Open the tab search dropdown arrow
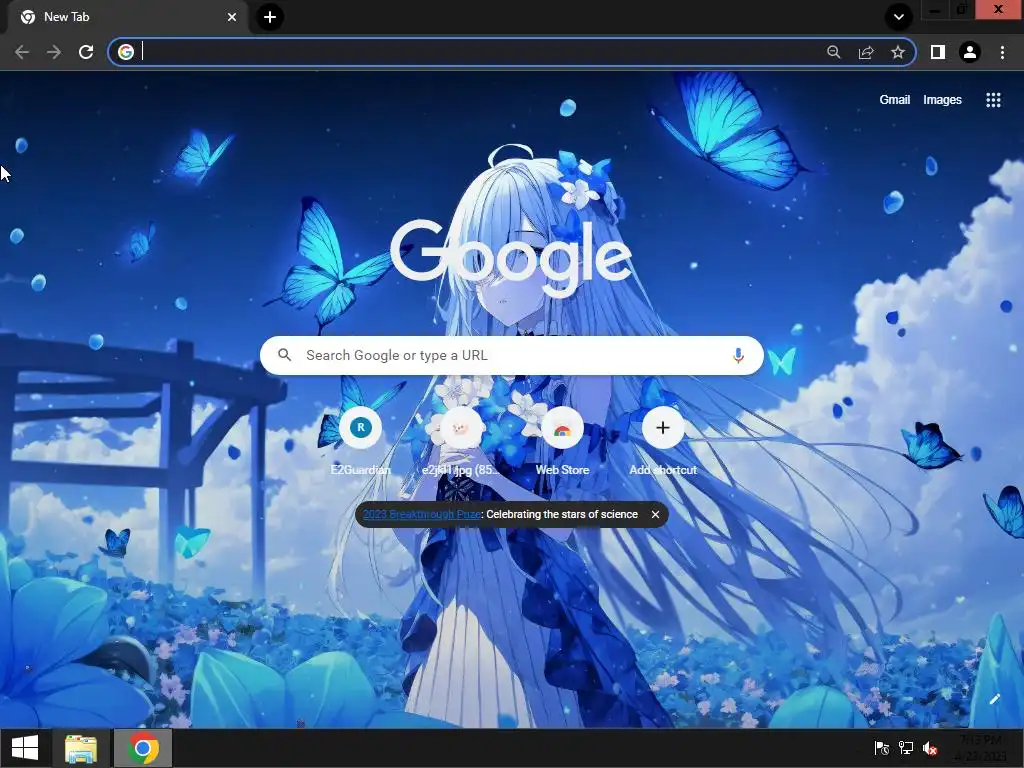1024x768 pixels. (899, 17)
